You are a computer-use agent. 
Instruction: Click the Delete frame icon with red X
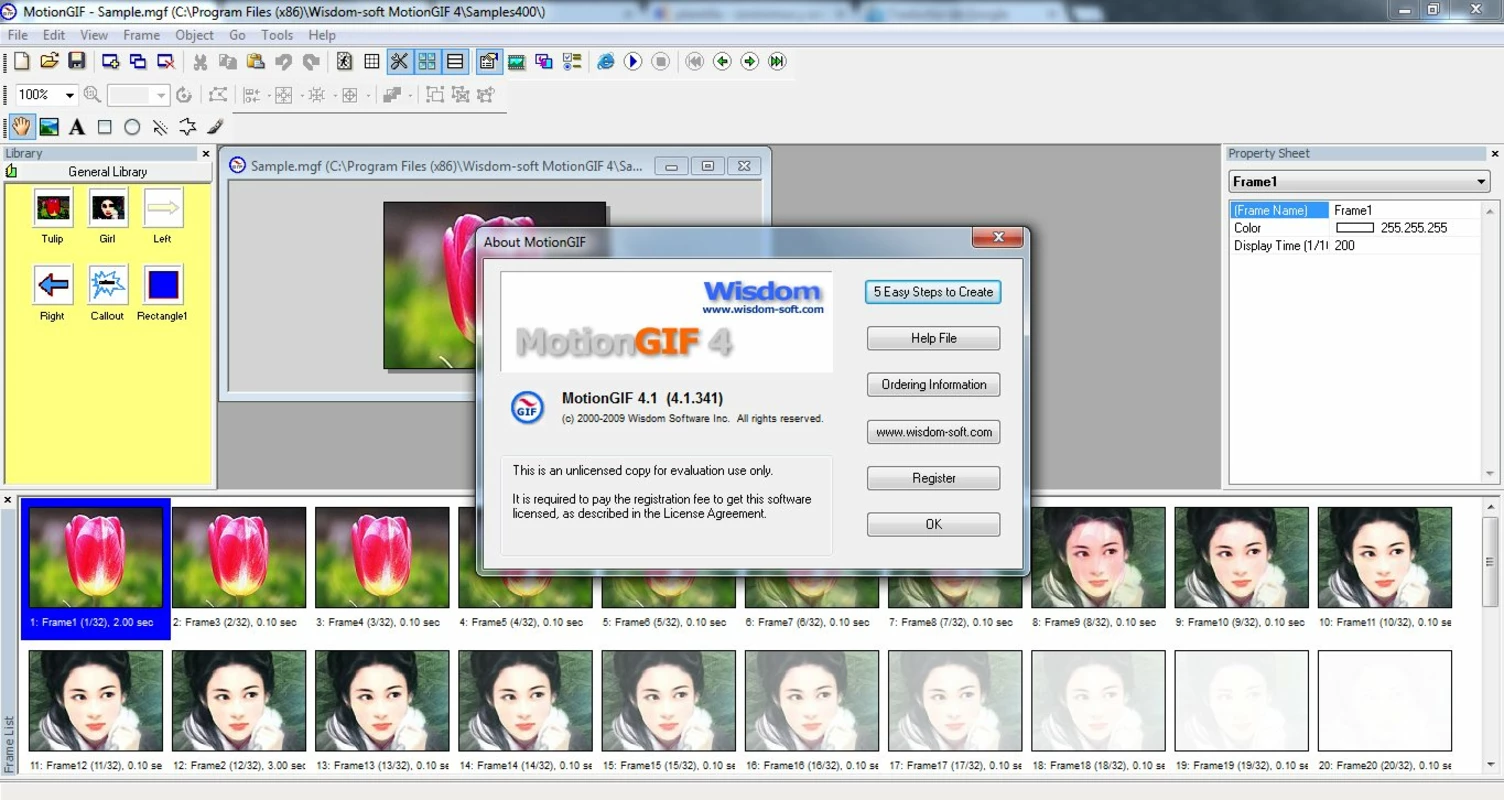coord(166,61)
